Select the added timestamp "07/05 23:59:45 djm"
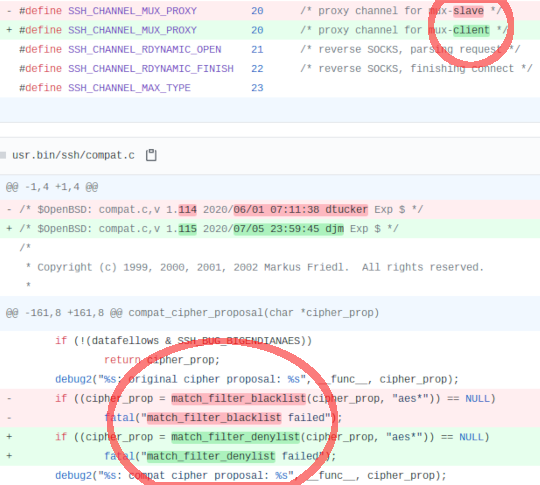 tap(289, 229)
